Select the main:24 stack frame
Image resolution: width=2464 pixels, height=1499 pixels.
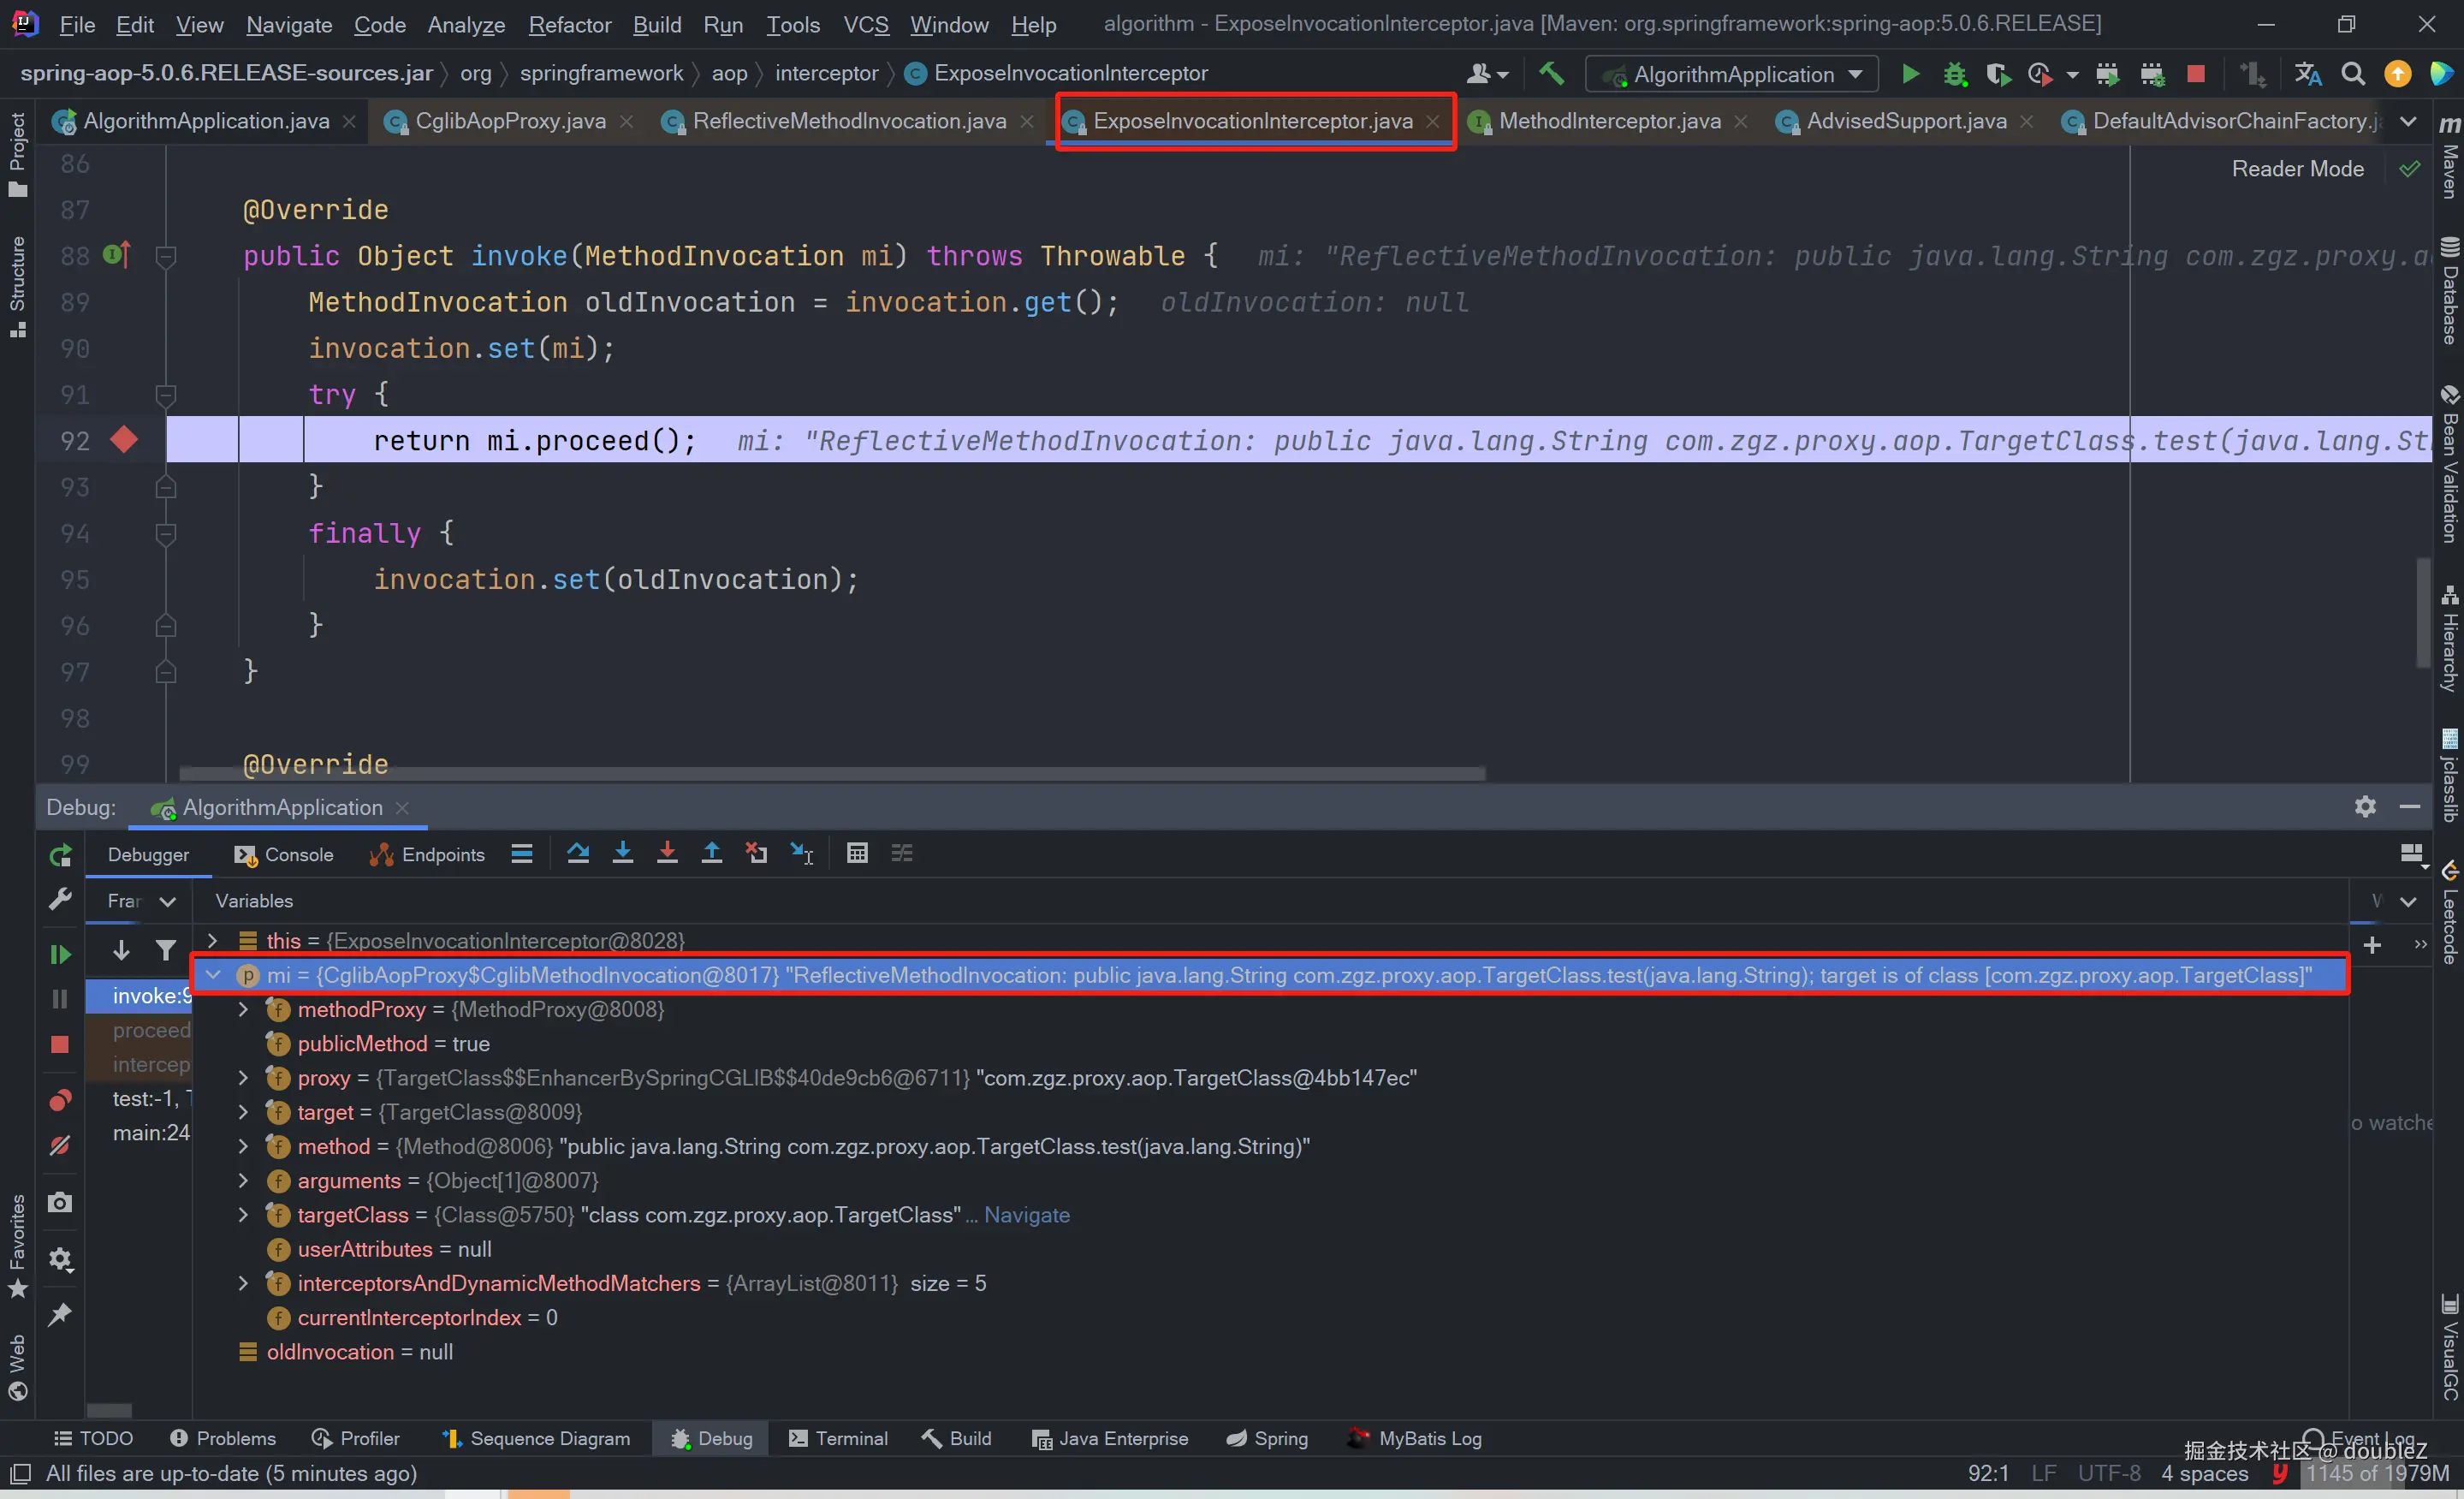pyautogui.click(x=150, y=1133)
